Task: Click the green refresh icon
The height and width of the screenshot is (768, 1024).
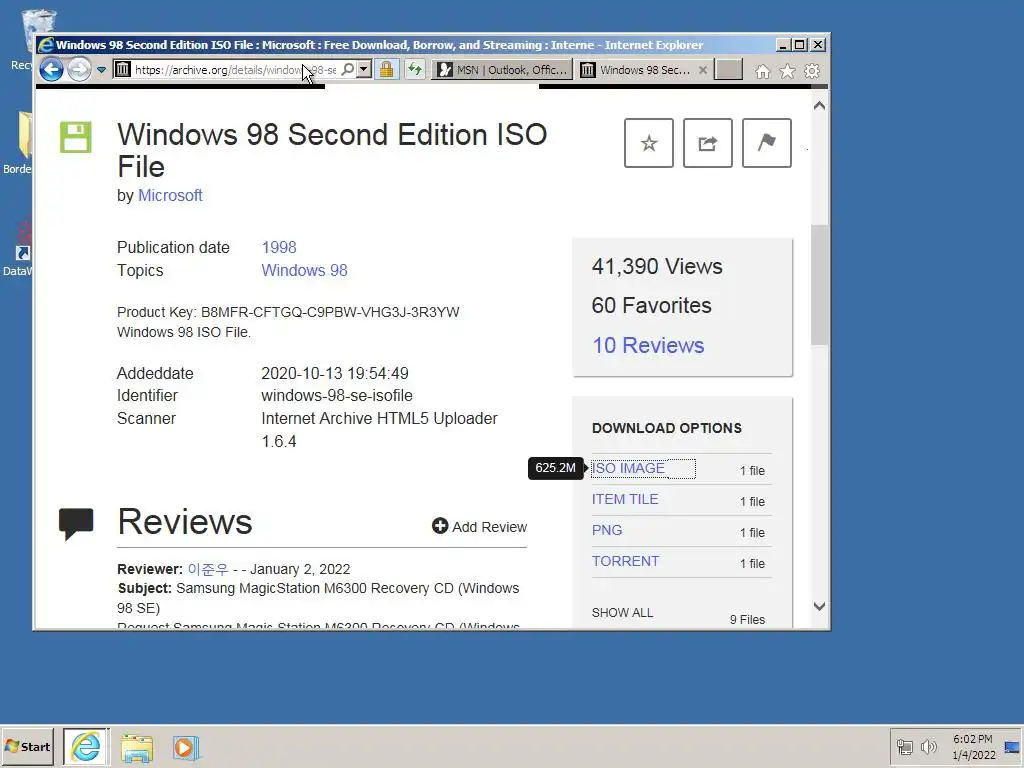Action: point(415,69)
